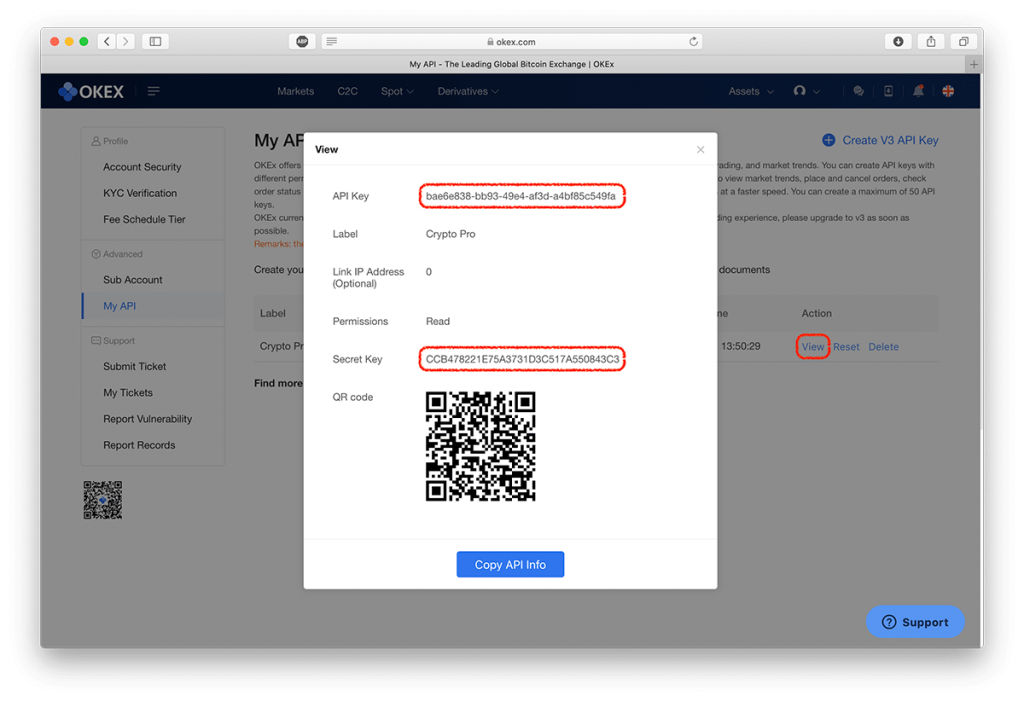
Task: Select Sub Account in the sidebar
Action: point(133,279)
